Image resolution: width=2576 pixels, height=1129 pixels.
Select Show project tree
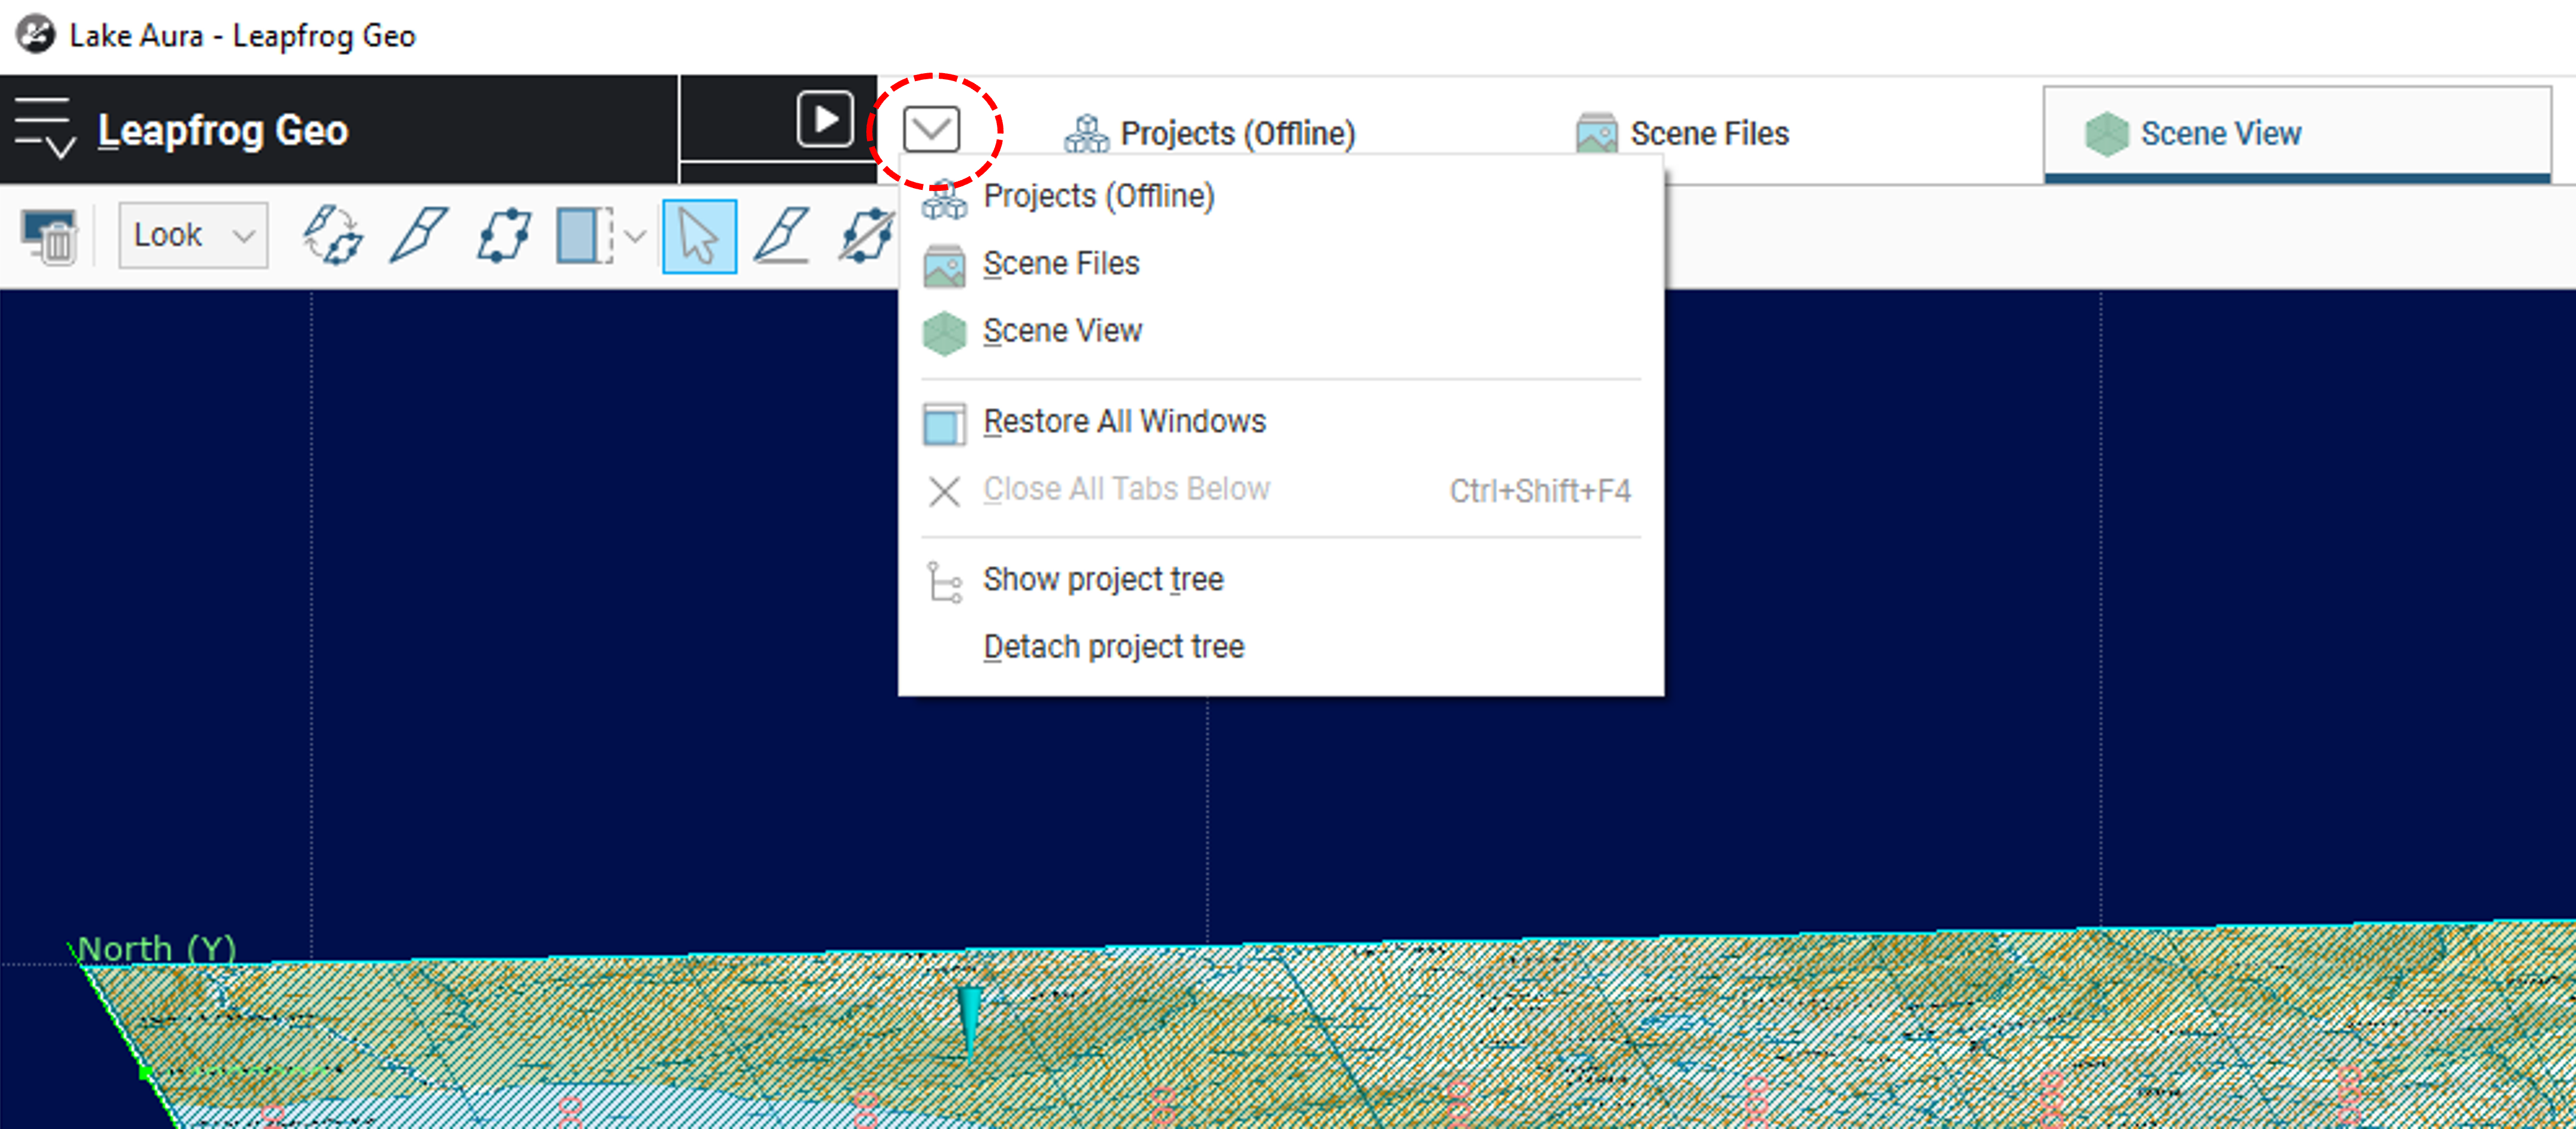point(1280,580)
